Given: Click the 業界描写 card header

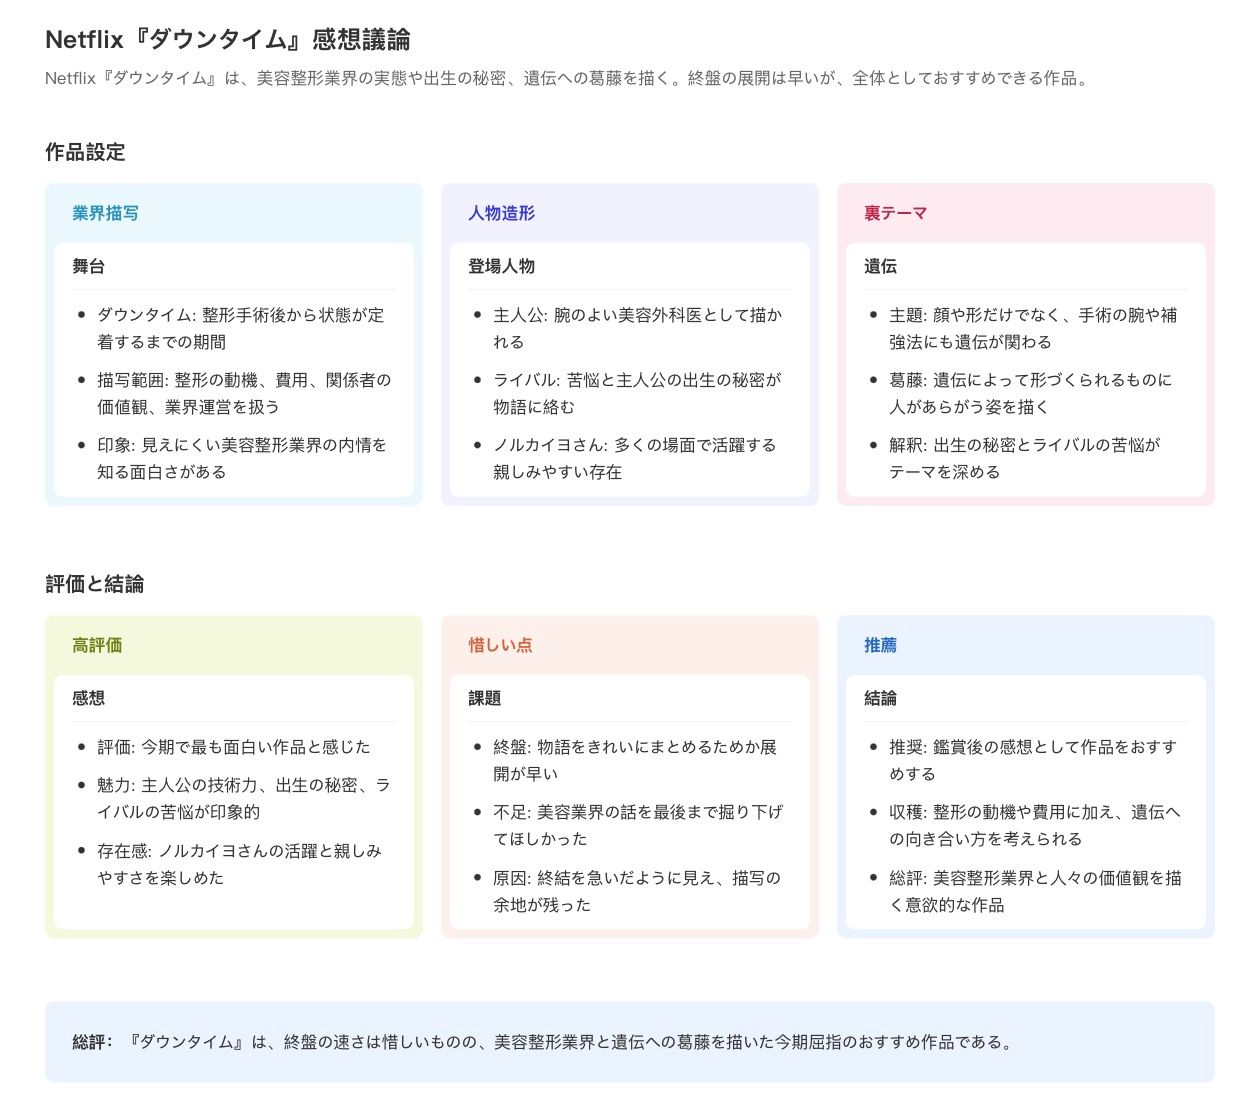Looking at the screenshot, I should click(x=105, y=213).
